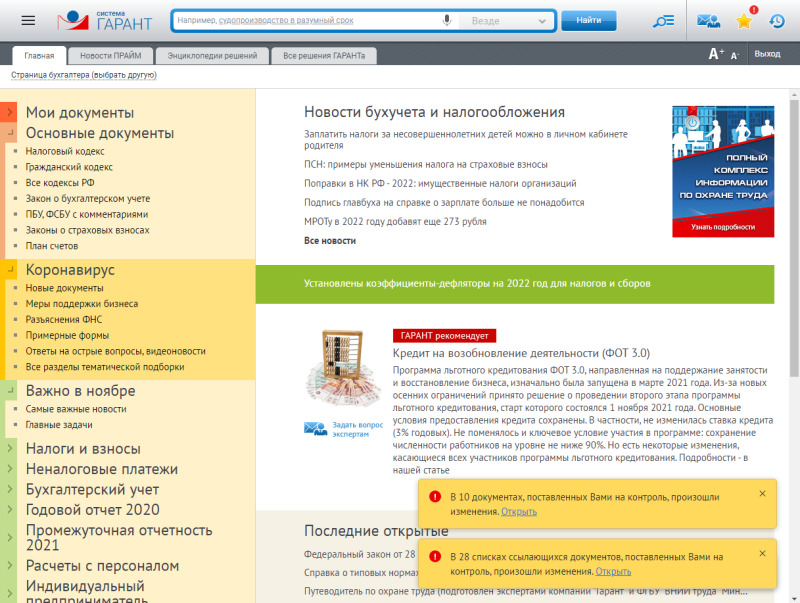Open Законы о страховых взносах
Viewport: 800px width, 603px height.
pyautogui.click(x=87, y=230)
